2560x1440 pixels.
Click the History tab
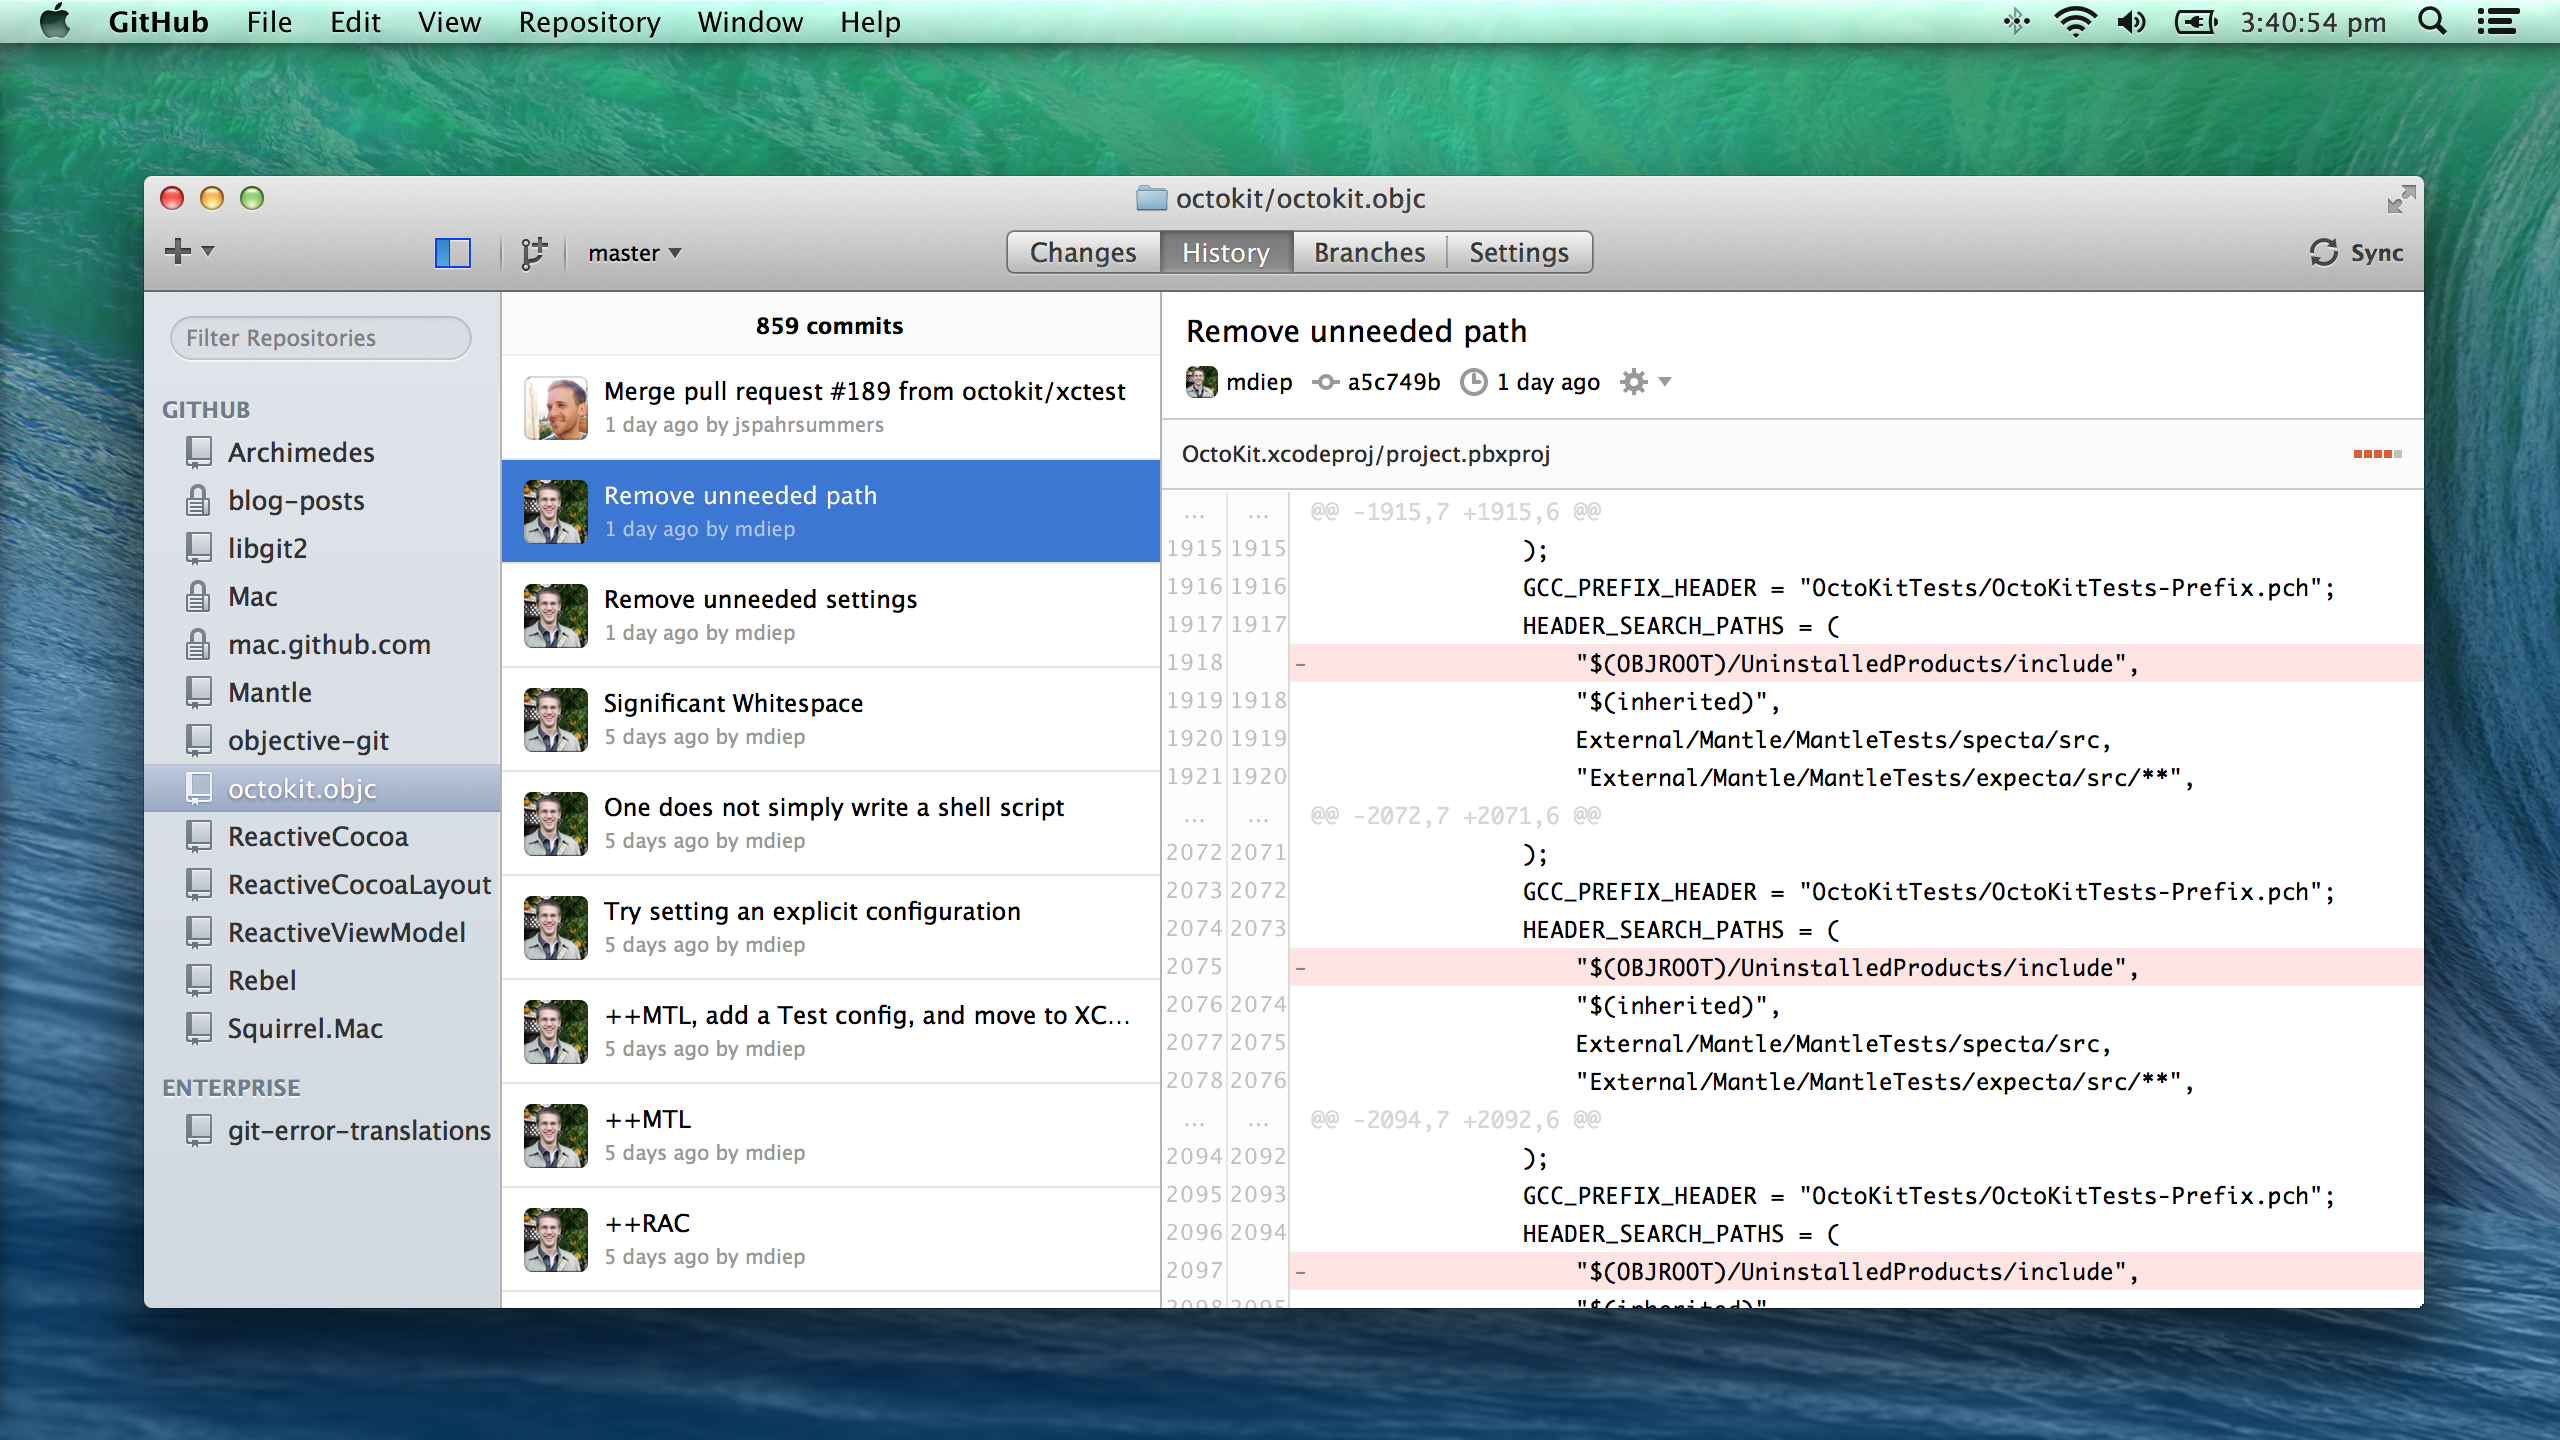point(1225,251)
